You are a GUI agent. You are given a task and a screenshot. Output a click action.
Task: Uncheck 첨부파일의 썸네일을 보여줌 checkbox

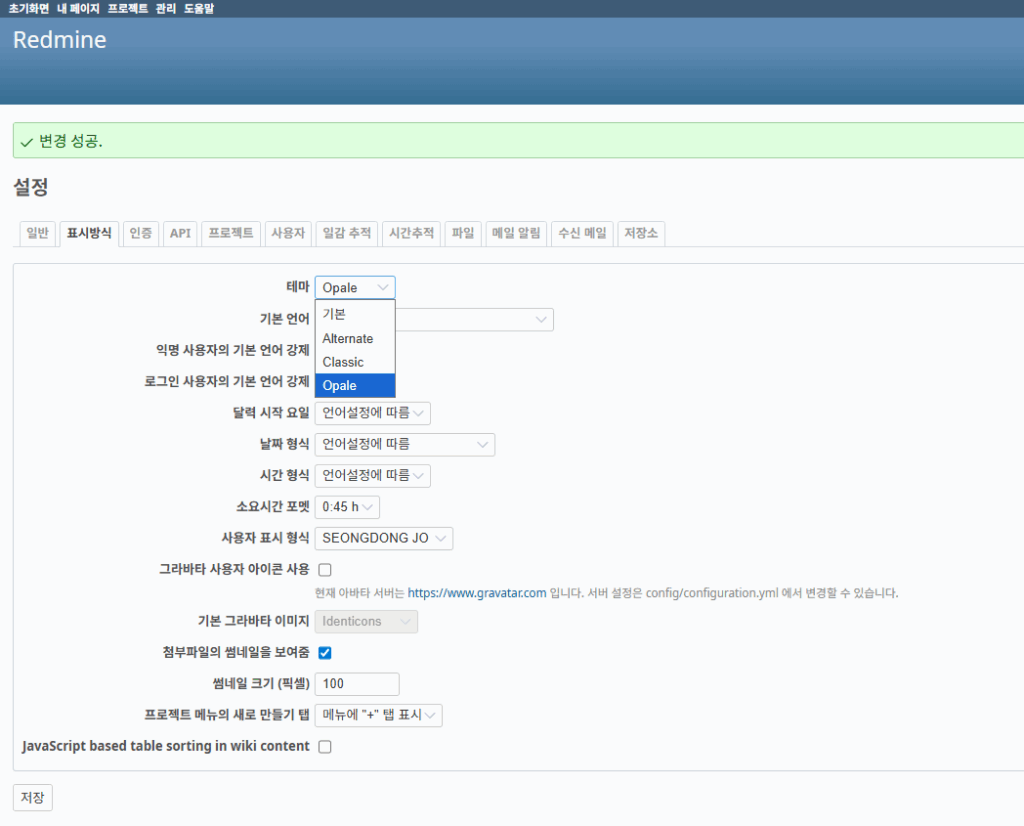[325, 653]
